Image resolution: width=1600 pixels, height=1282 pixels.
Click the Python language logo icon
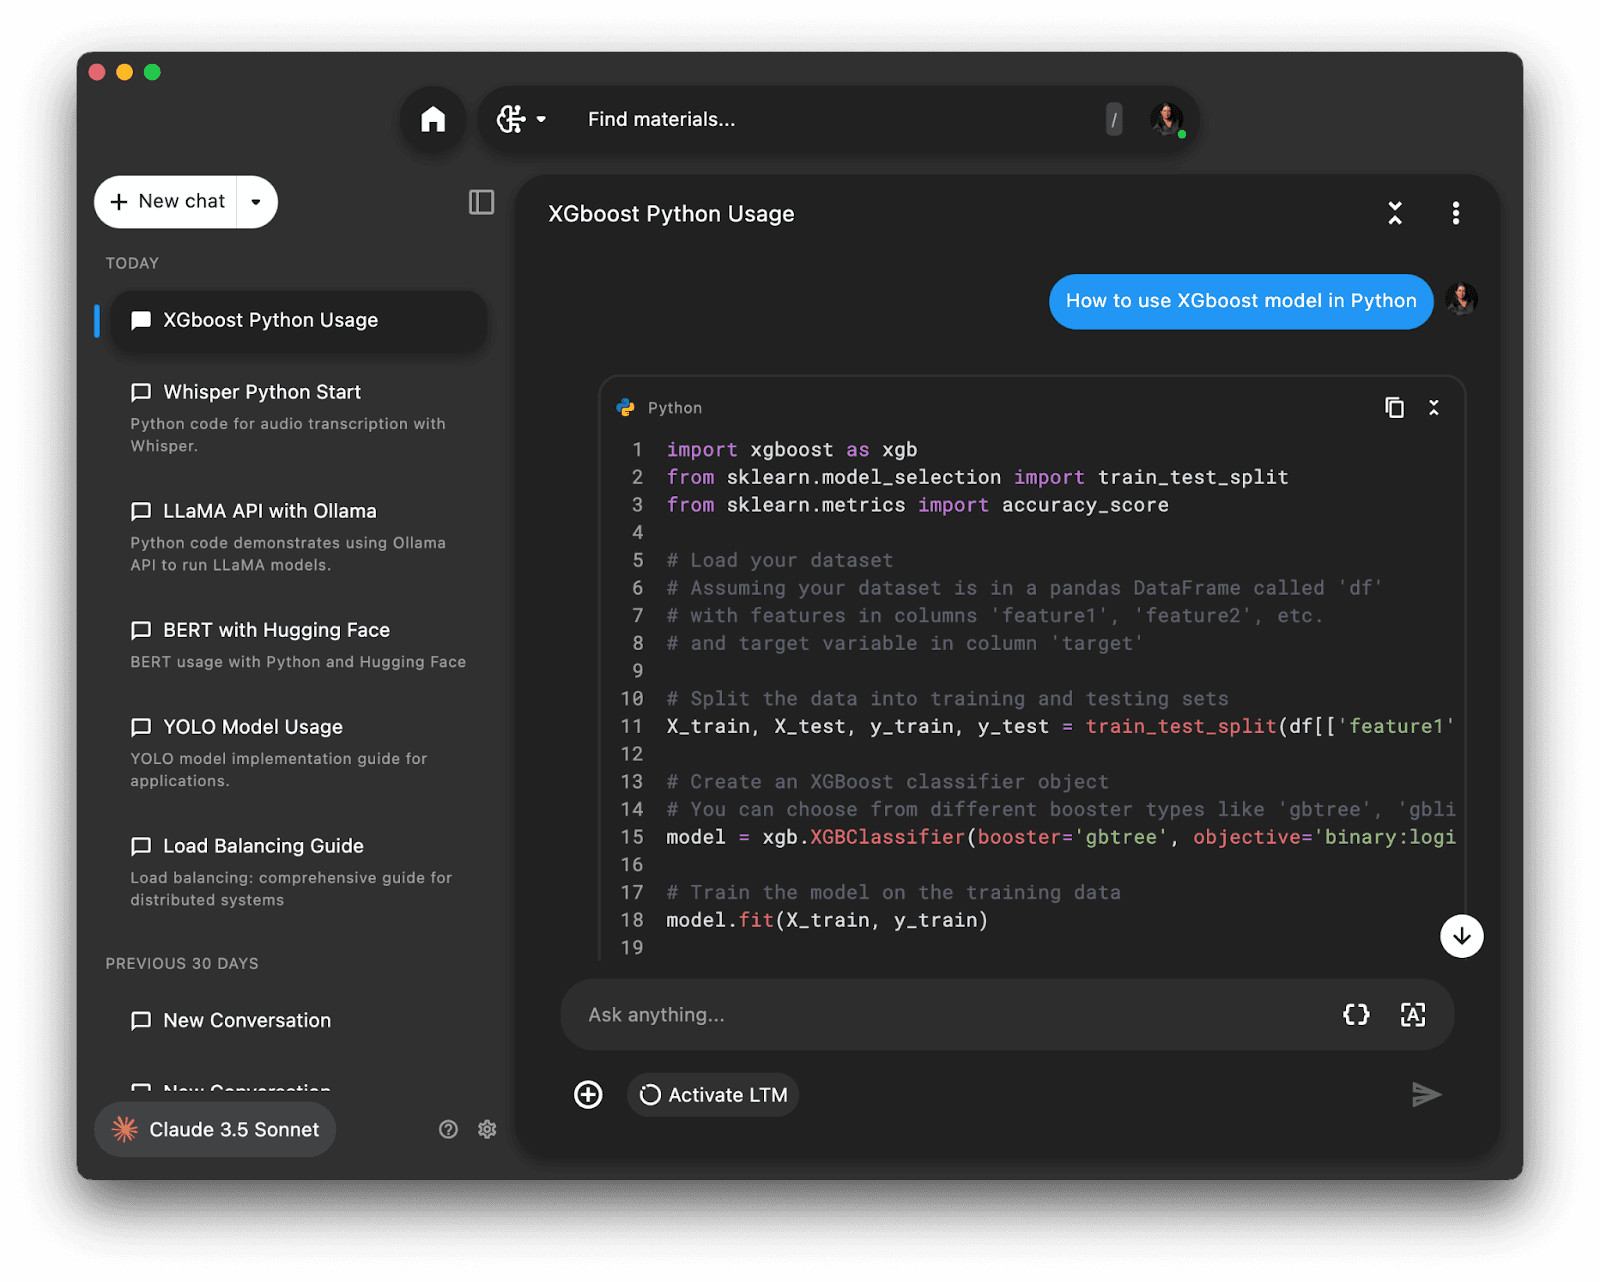pos(626,408)
